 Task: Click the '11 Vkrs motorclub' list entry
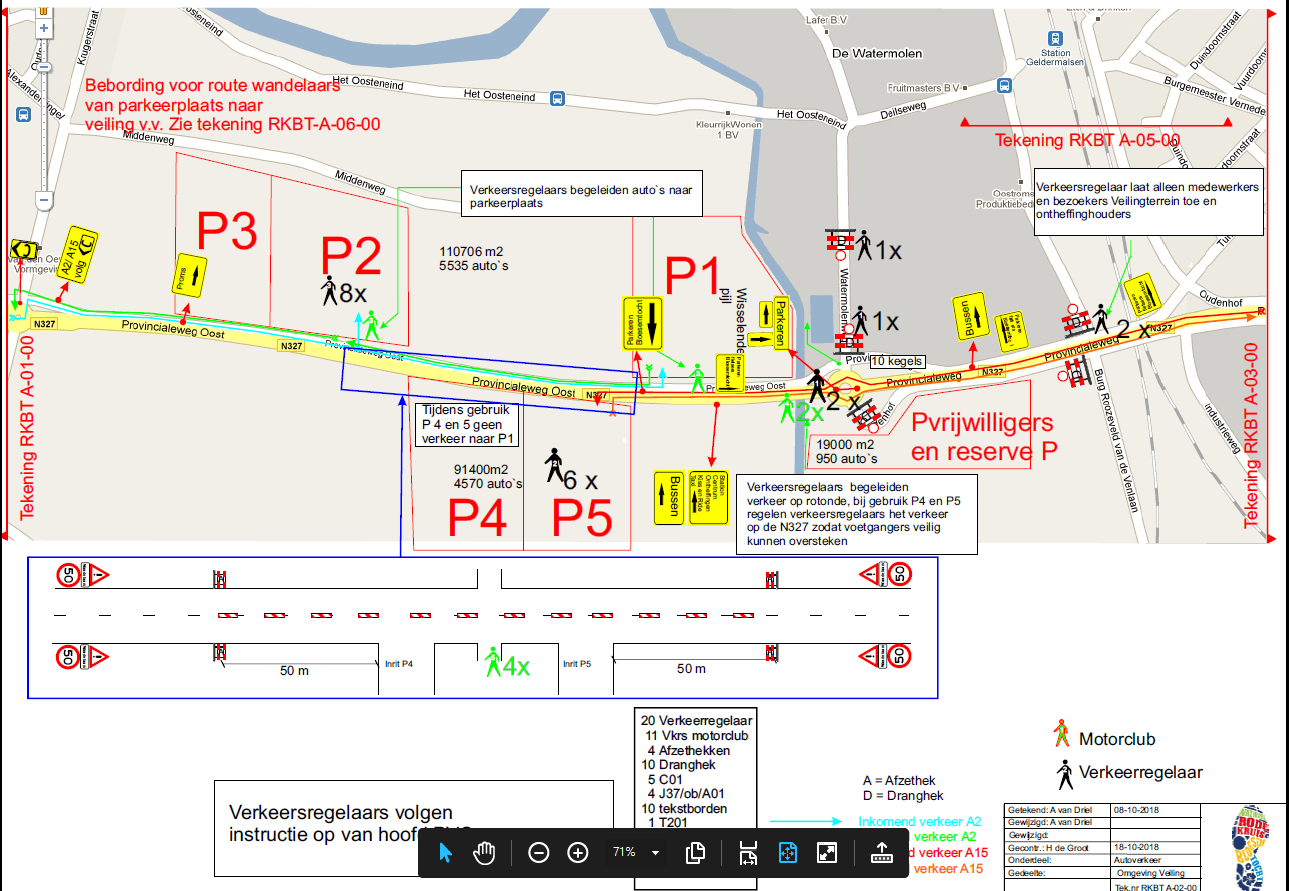point(697,735)
